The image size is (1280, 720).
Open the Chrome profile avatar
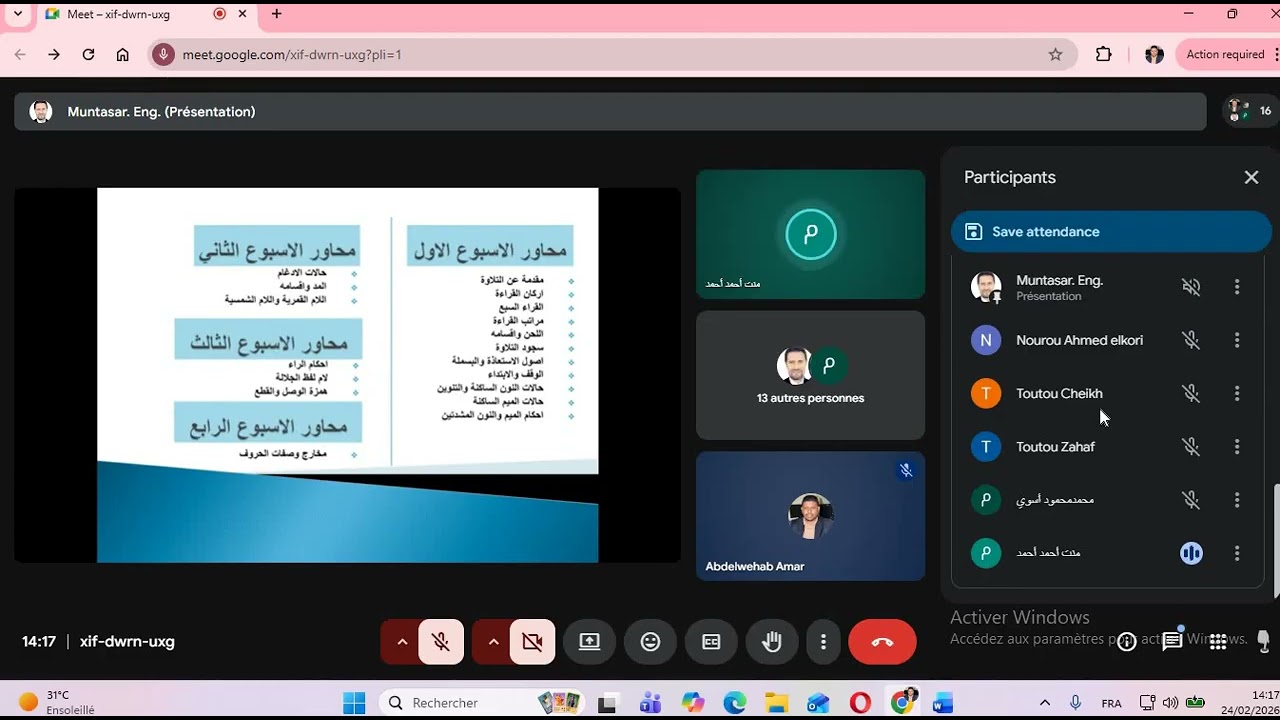(x=1154, y=55)
